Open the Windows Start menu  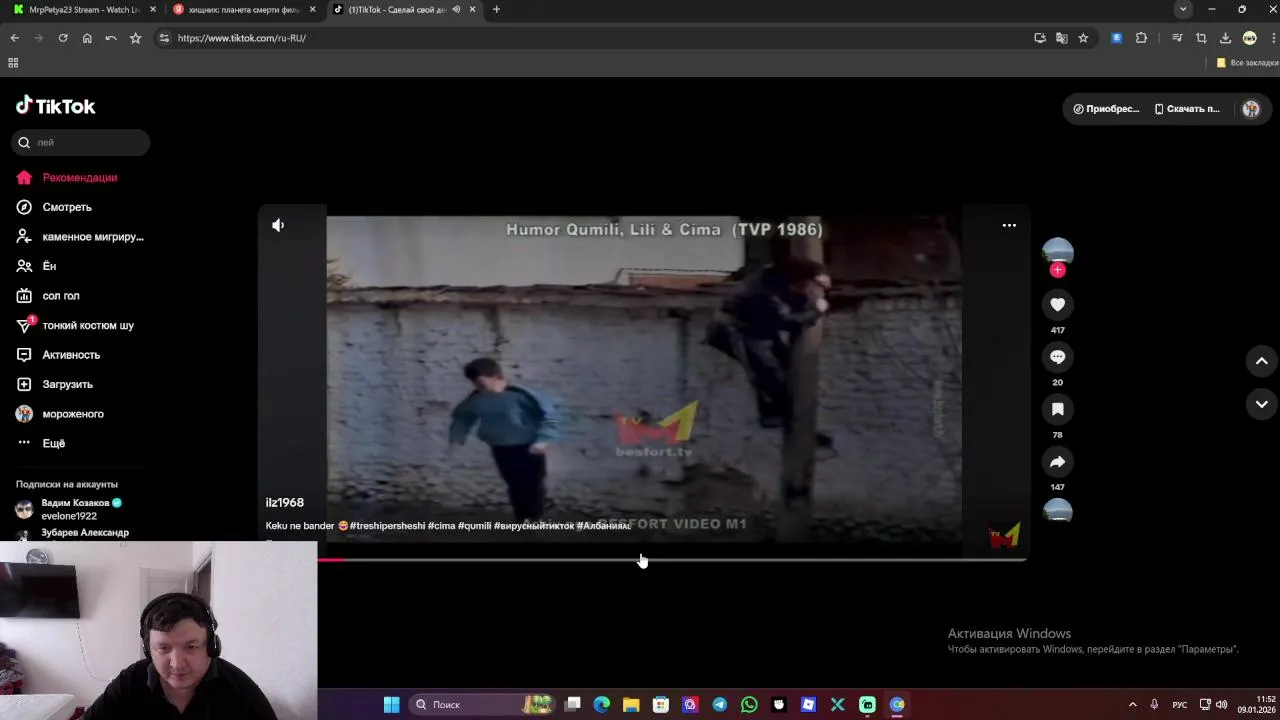[x=391, y=705]
